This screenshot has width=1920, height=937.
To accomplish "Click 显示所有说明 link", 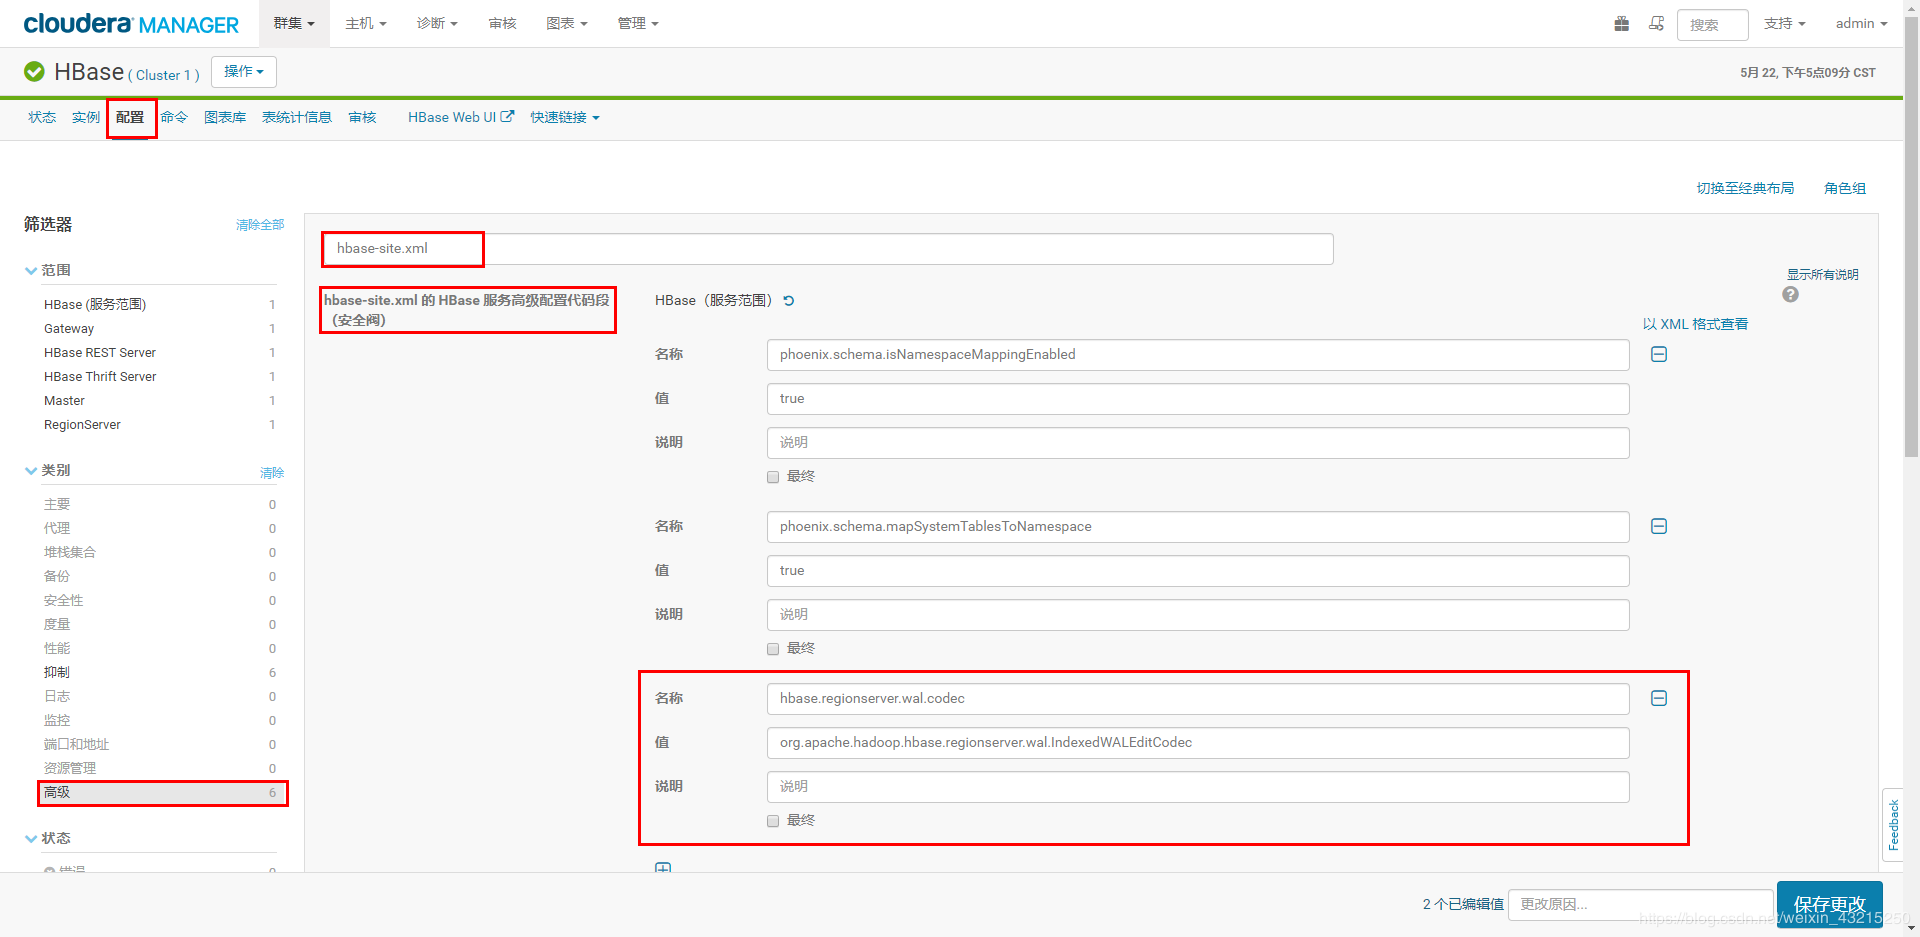I will [1823, 275].
